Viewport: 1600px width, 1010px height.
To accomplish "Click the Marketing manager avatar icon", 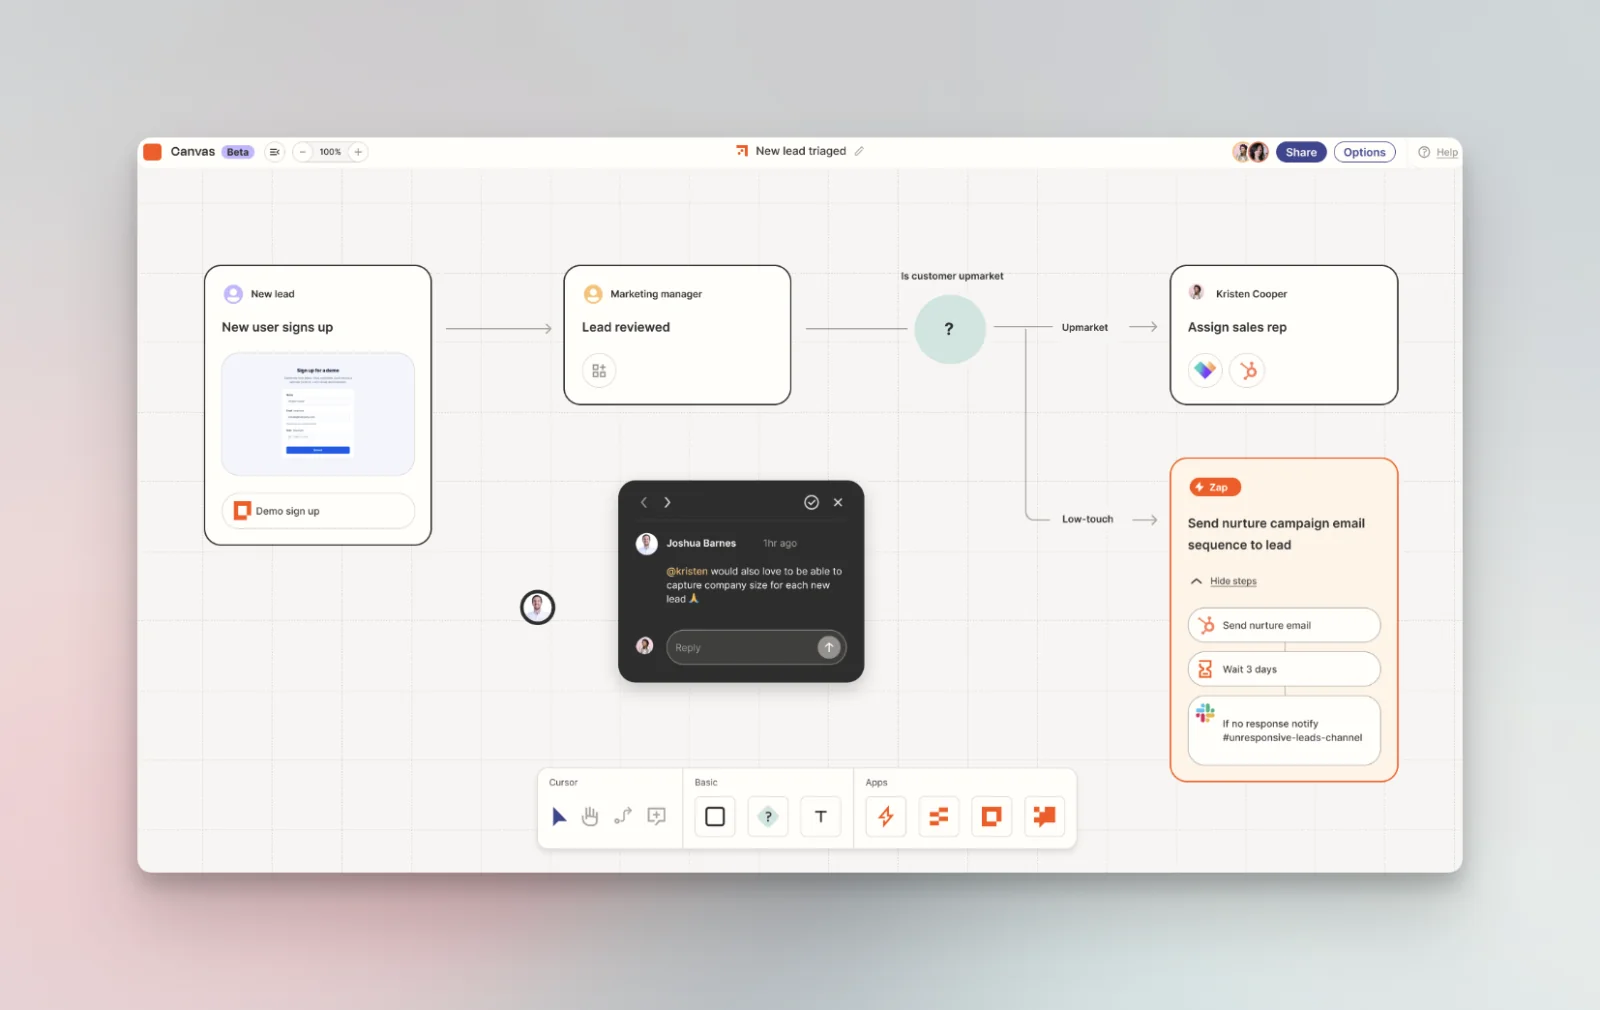I will [593, 294].
